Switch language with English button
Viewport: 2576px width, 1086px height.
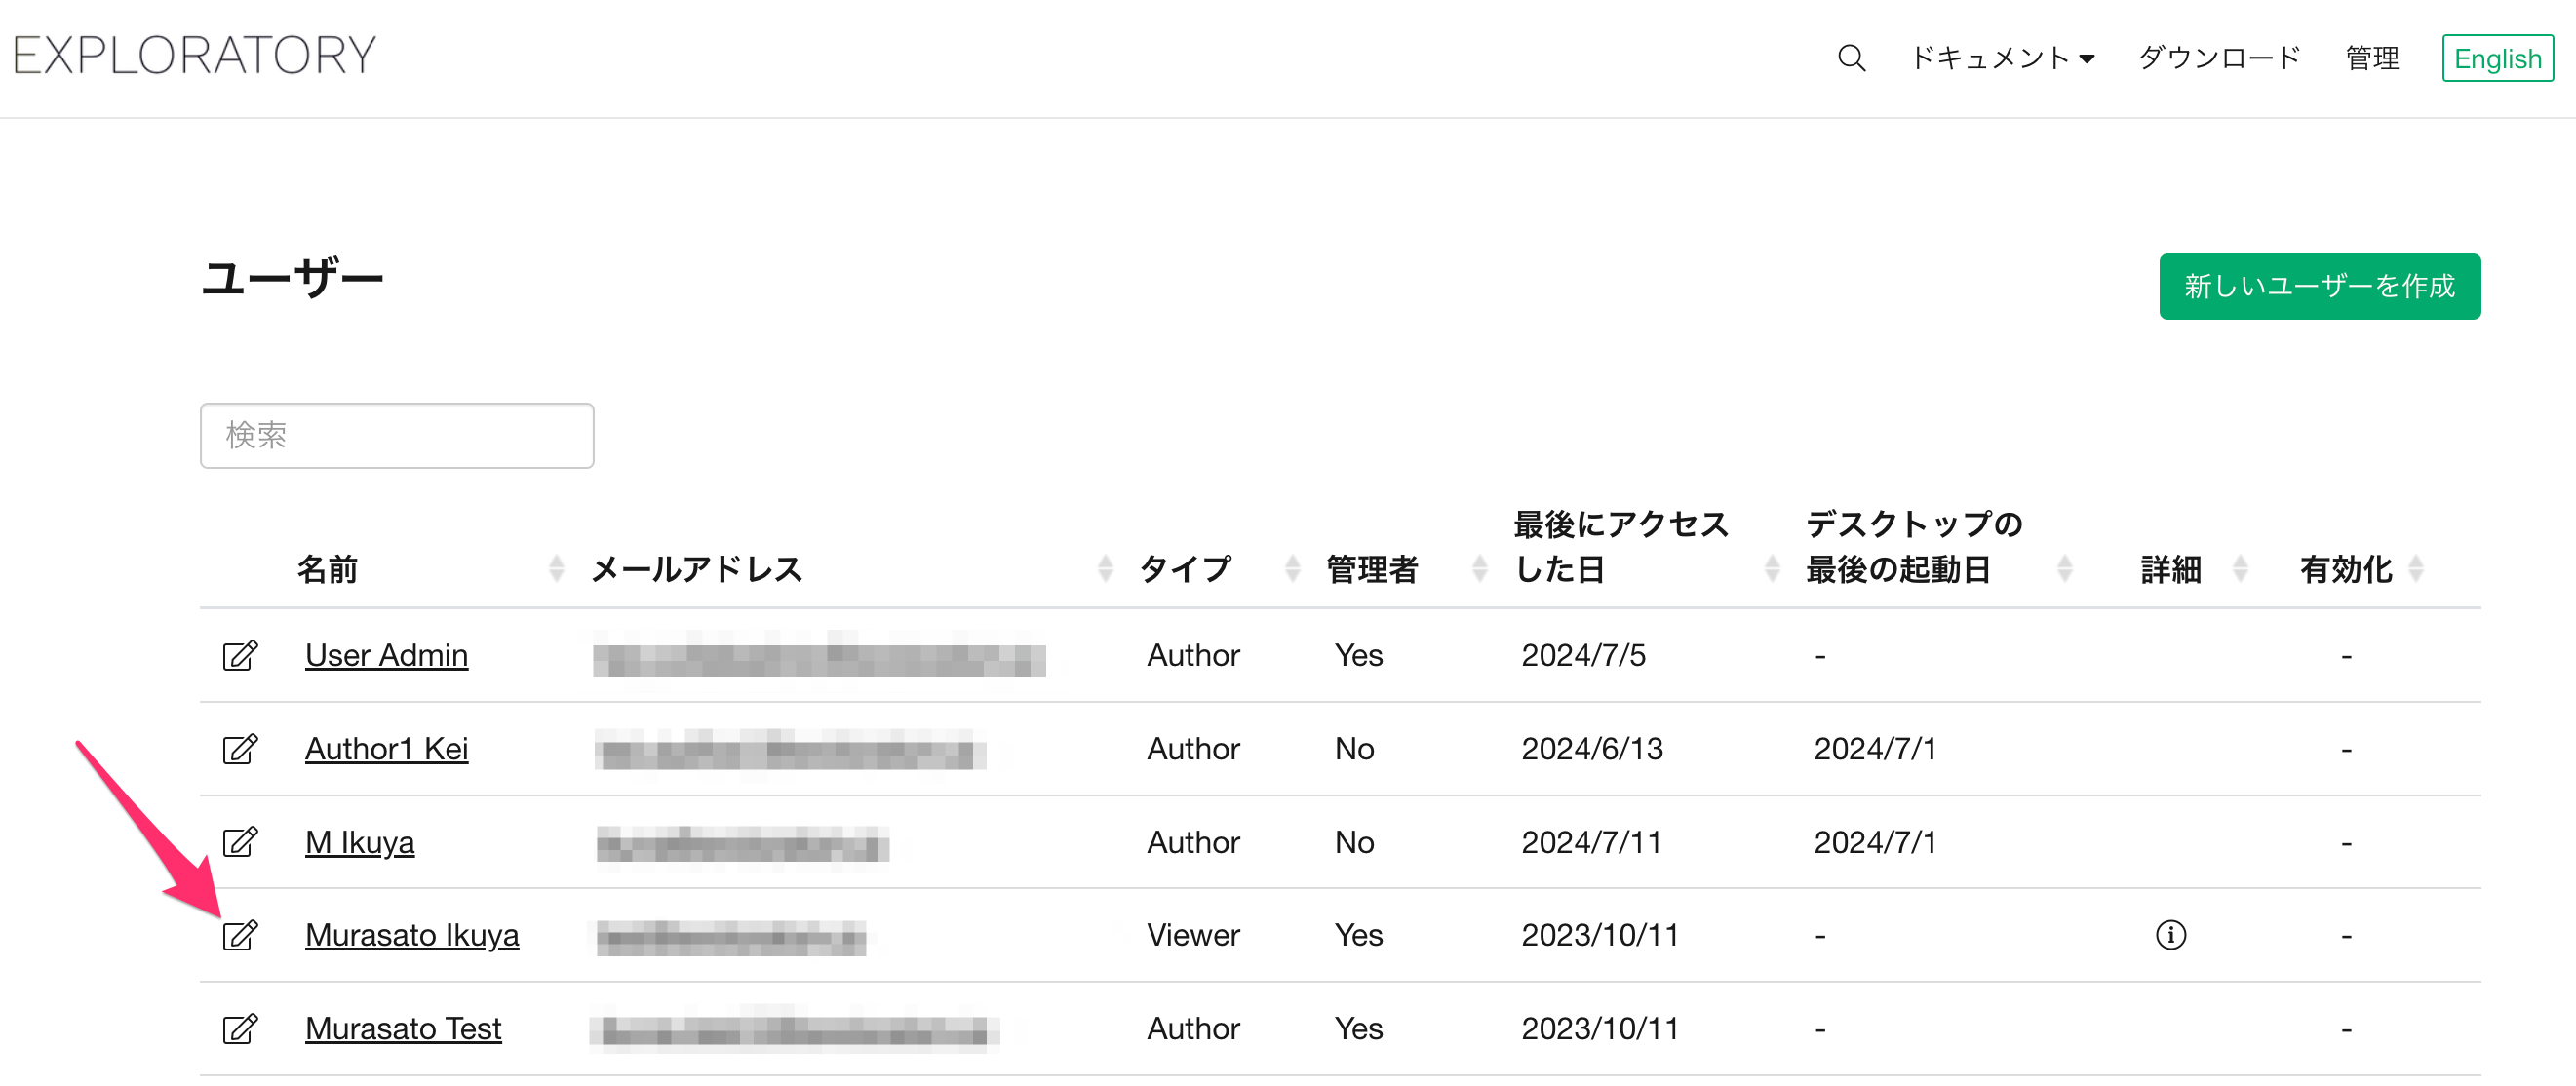[2497, 58]
